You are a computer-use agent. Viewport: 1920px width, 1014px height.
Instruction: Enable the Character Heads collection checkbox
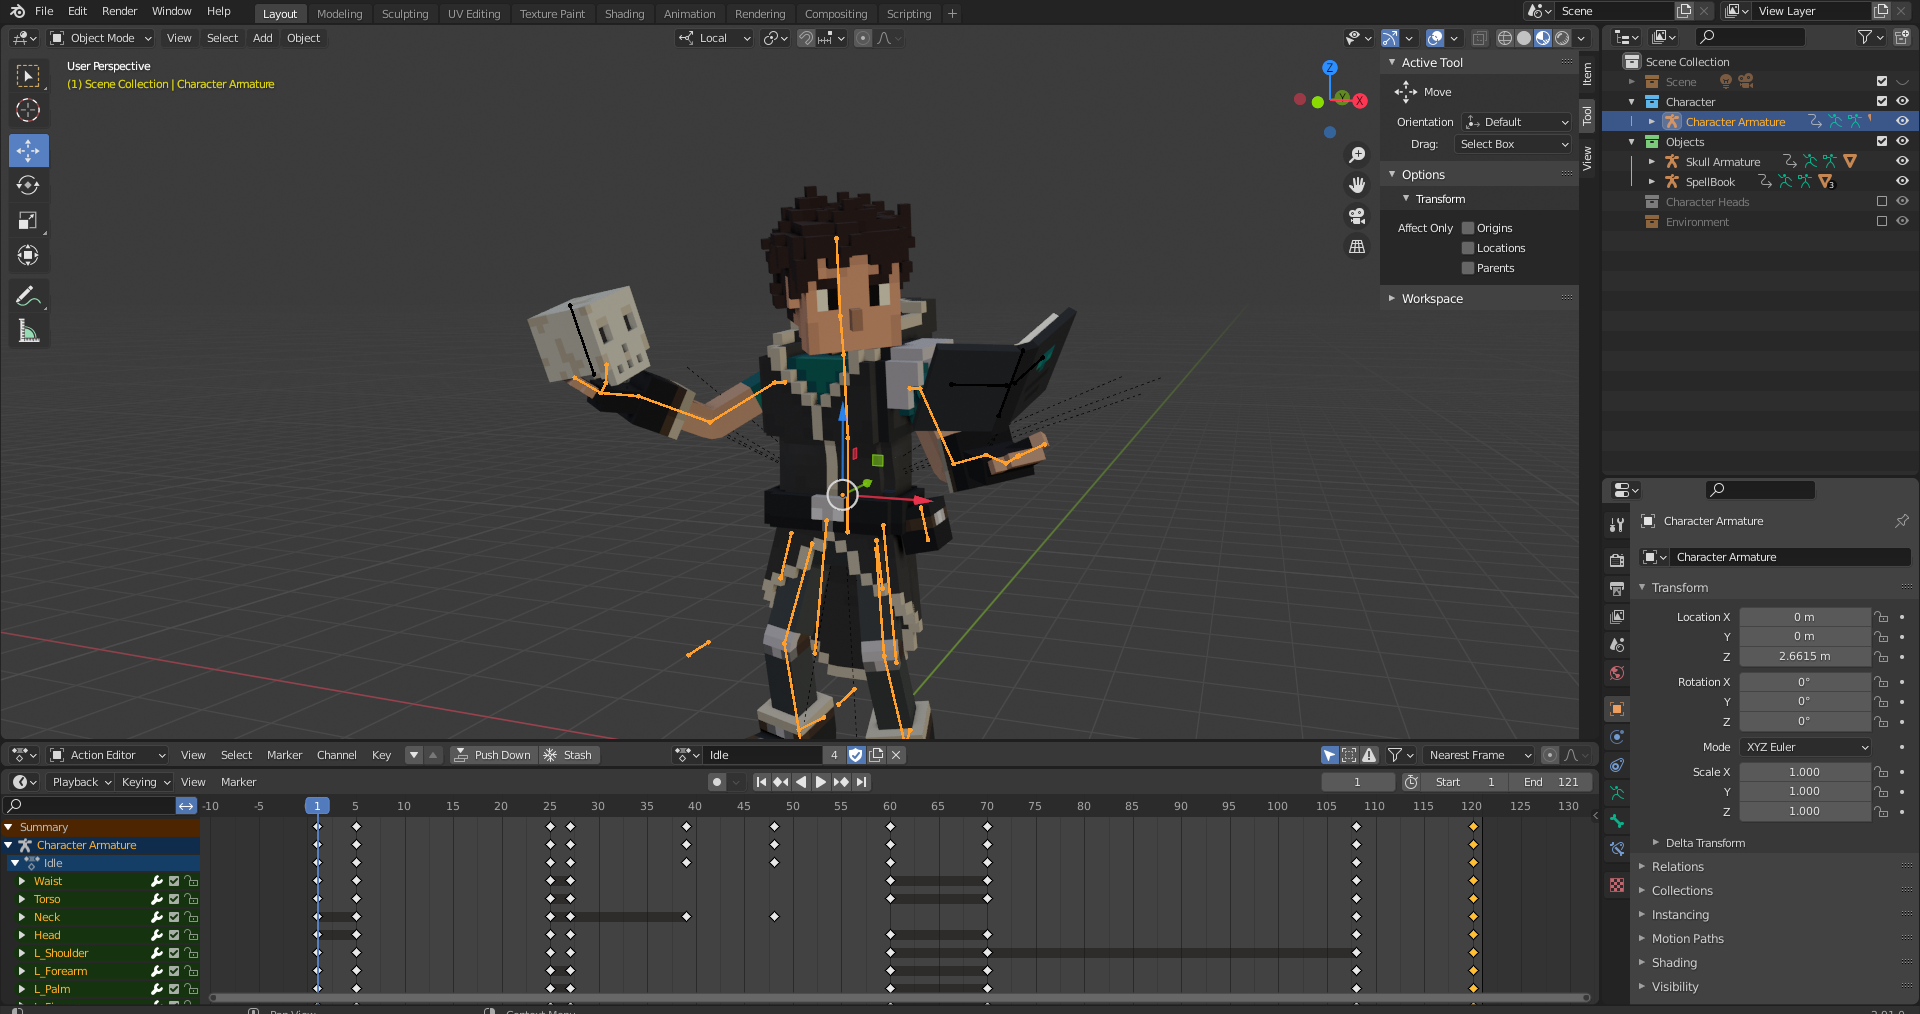click(1882, 201)
